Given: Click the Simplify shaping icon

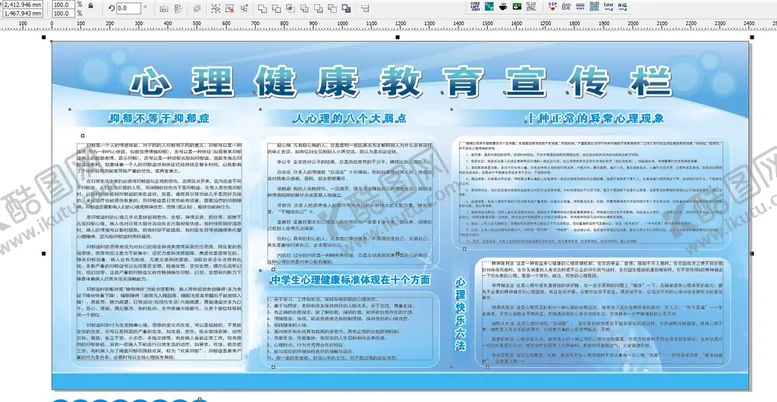Looking at the screenshot, I should 304,8.
